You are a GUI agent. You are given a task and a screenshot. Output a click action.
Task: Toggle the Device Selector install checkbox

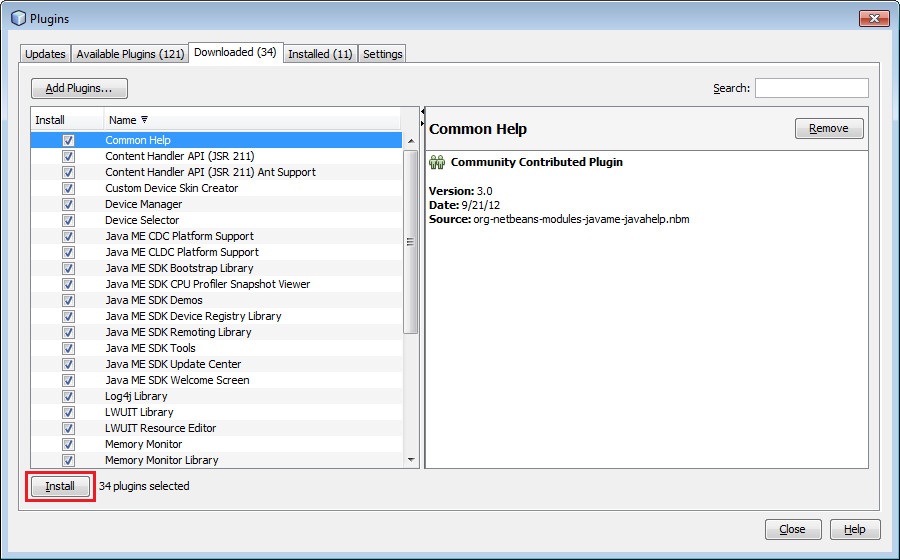tap(68, 220)
